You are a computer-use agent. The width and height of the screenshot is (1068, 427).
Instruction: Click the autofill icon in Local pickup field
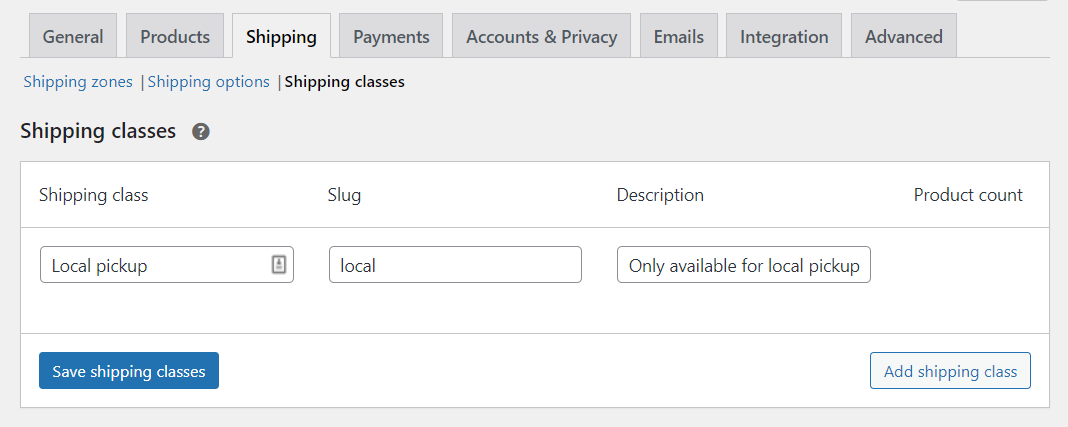click(x=279, y=265)
